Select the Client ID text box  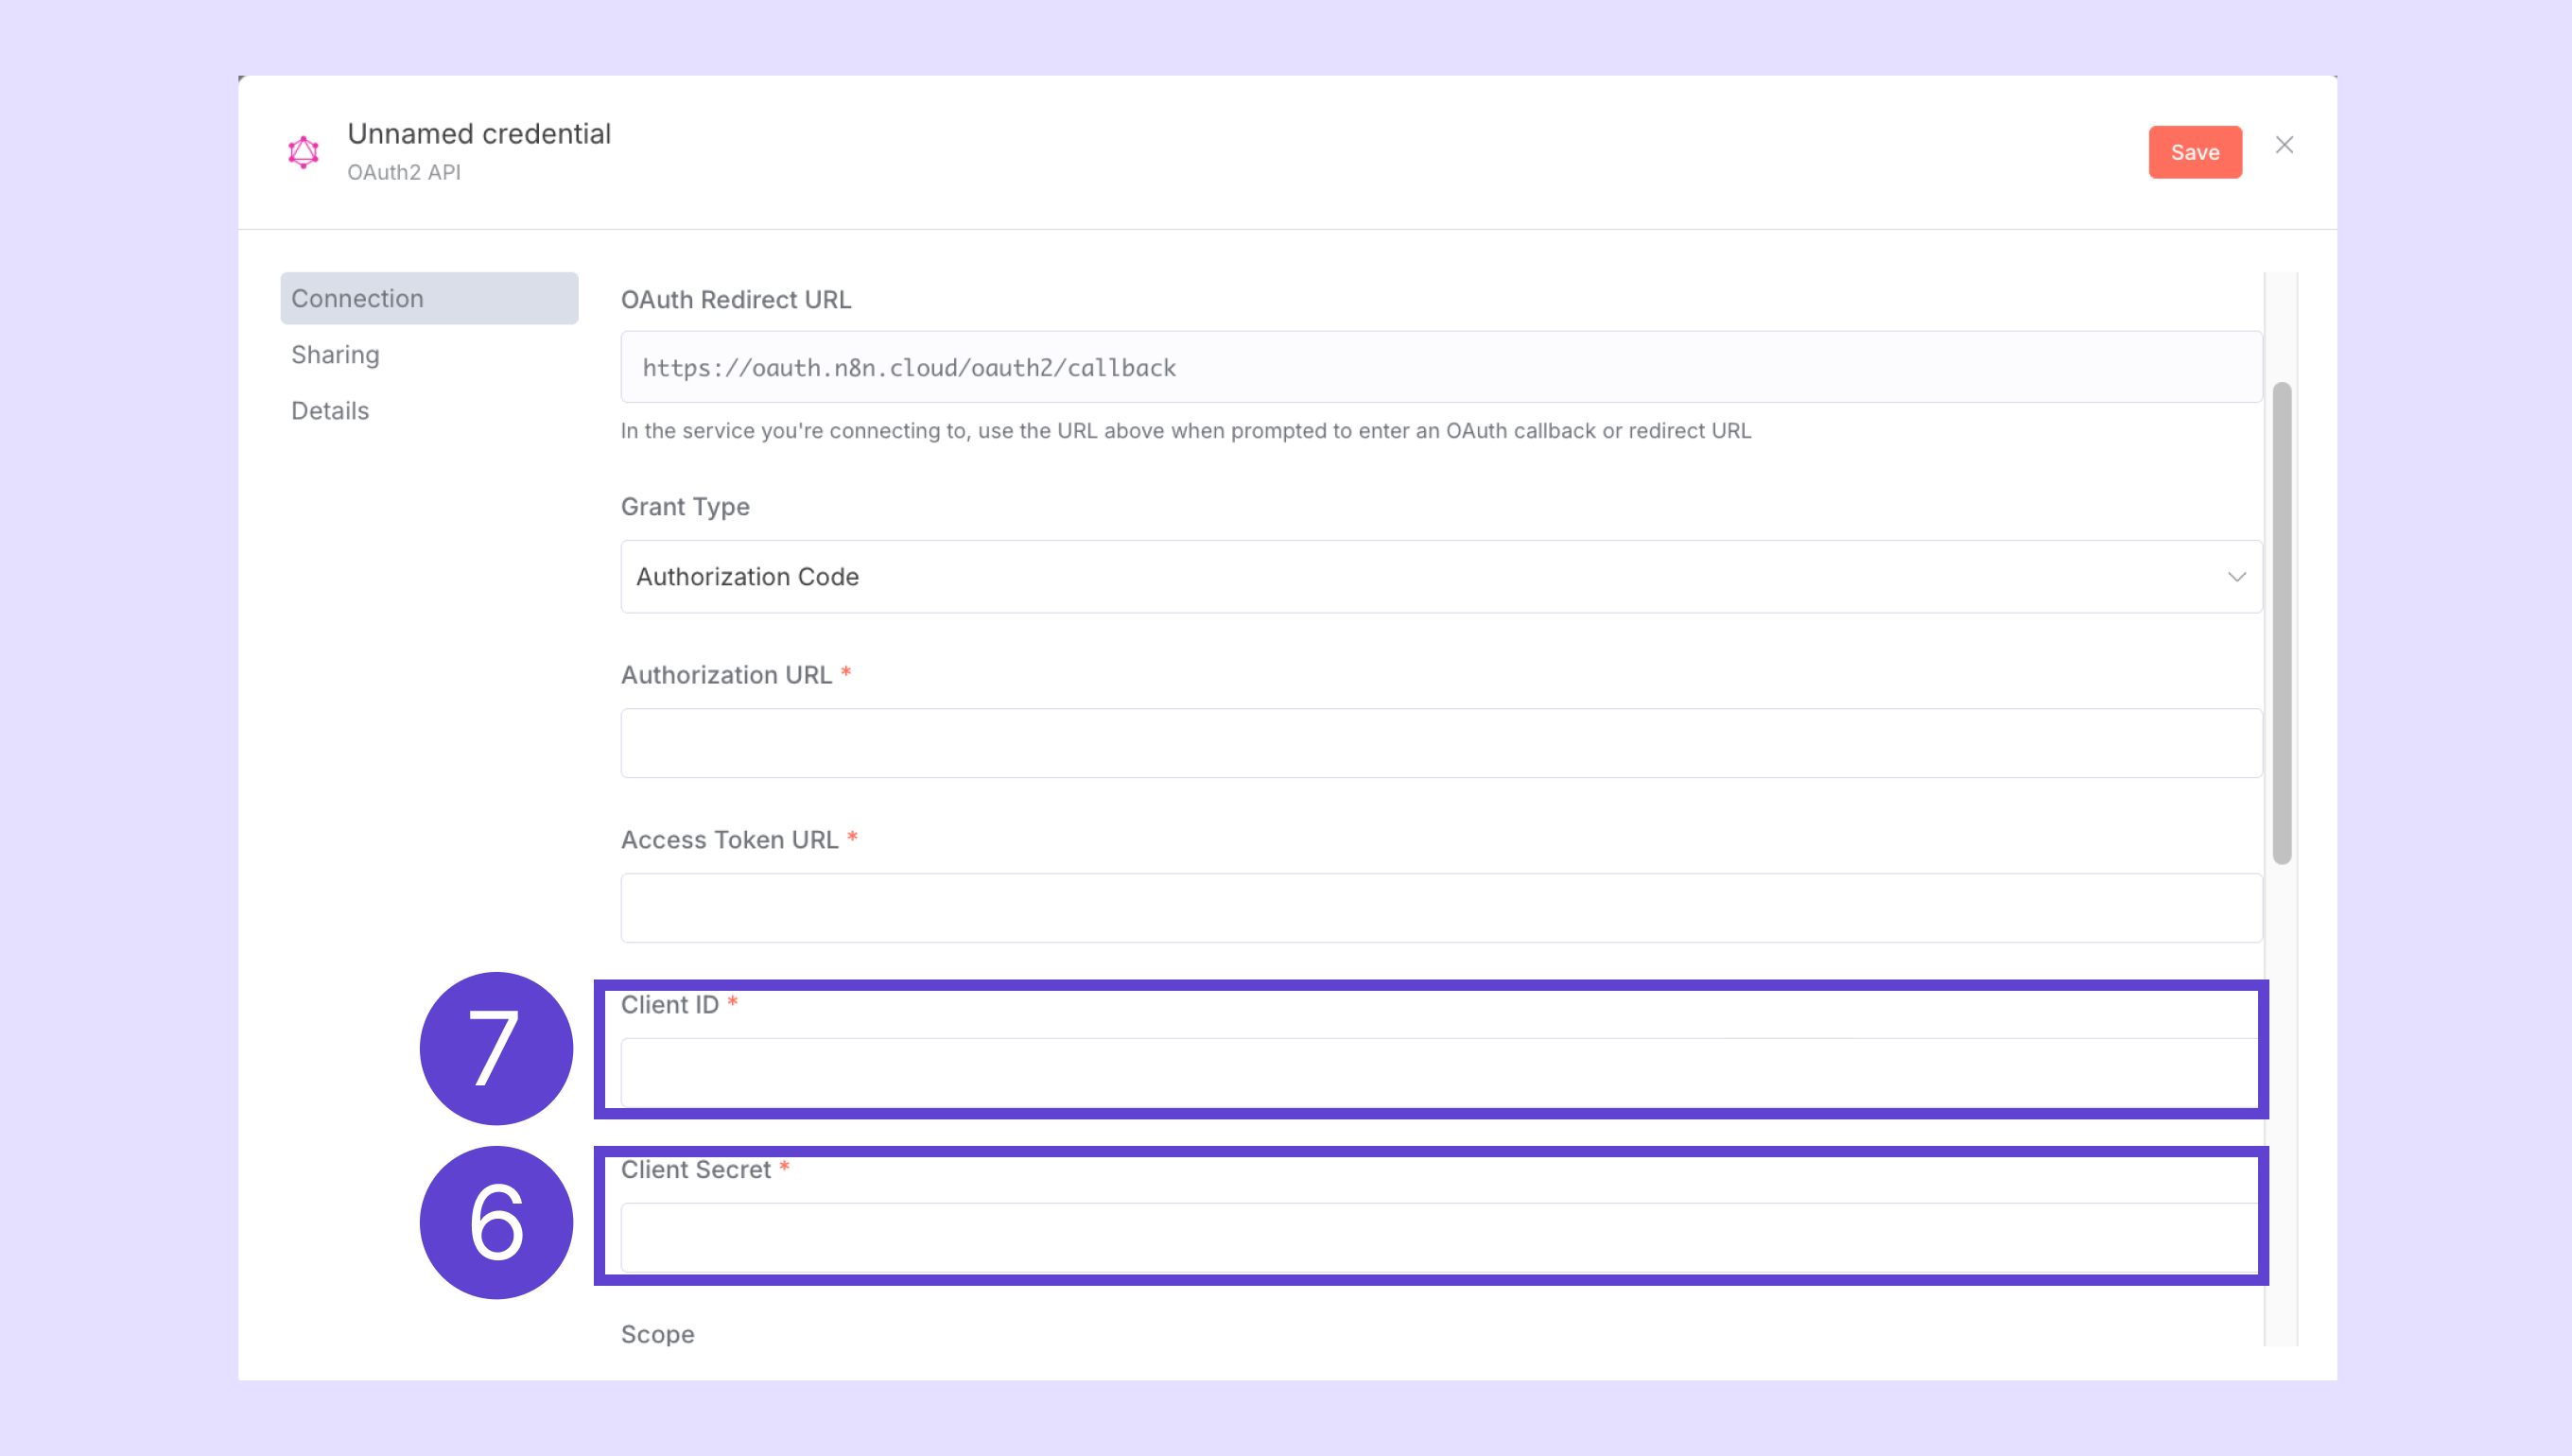[x=1438, y=1072]
